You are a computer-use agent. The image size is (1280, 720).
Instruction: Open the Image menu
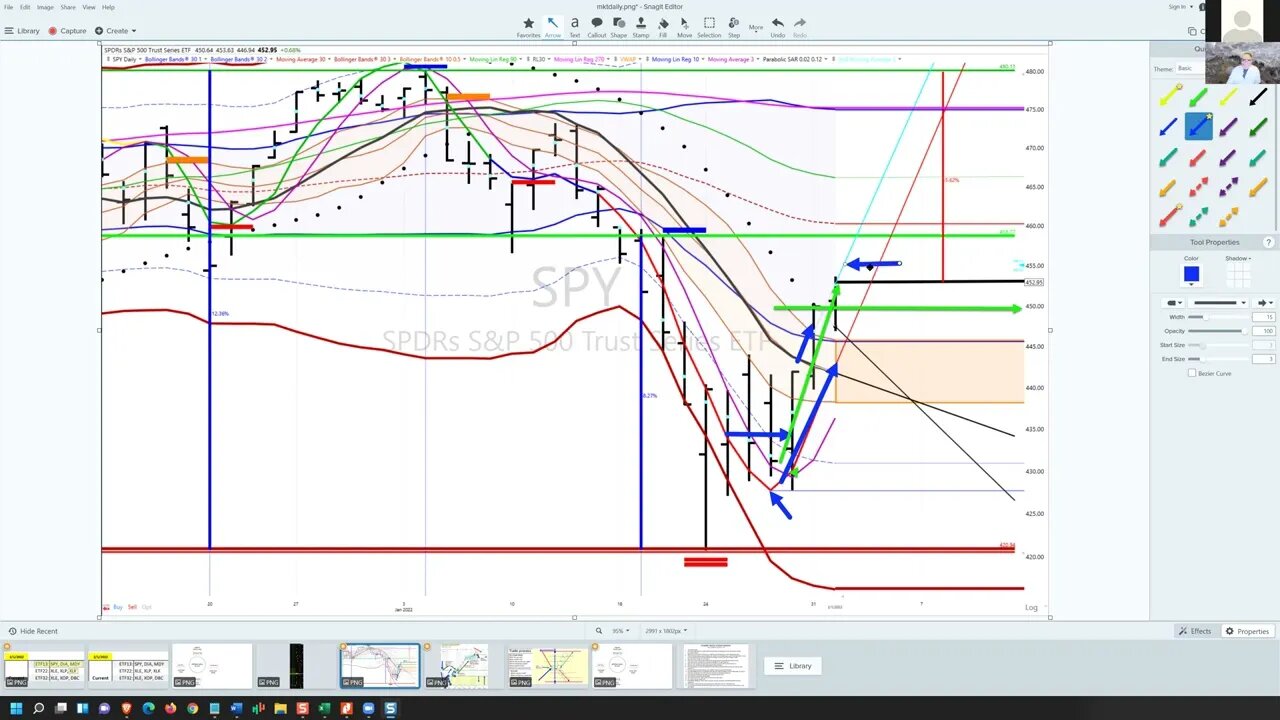45,7
